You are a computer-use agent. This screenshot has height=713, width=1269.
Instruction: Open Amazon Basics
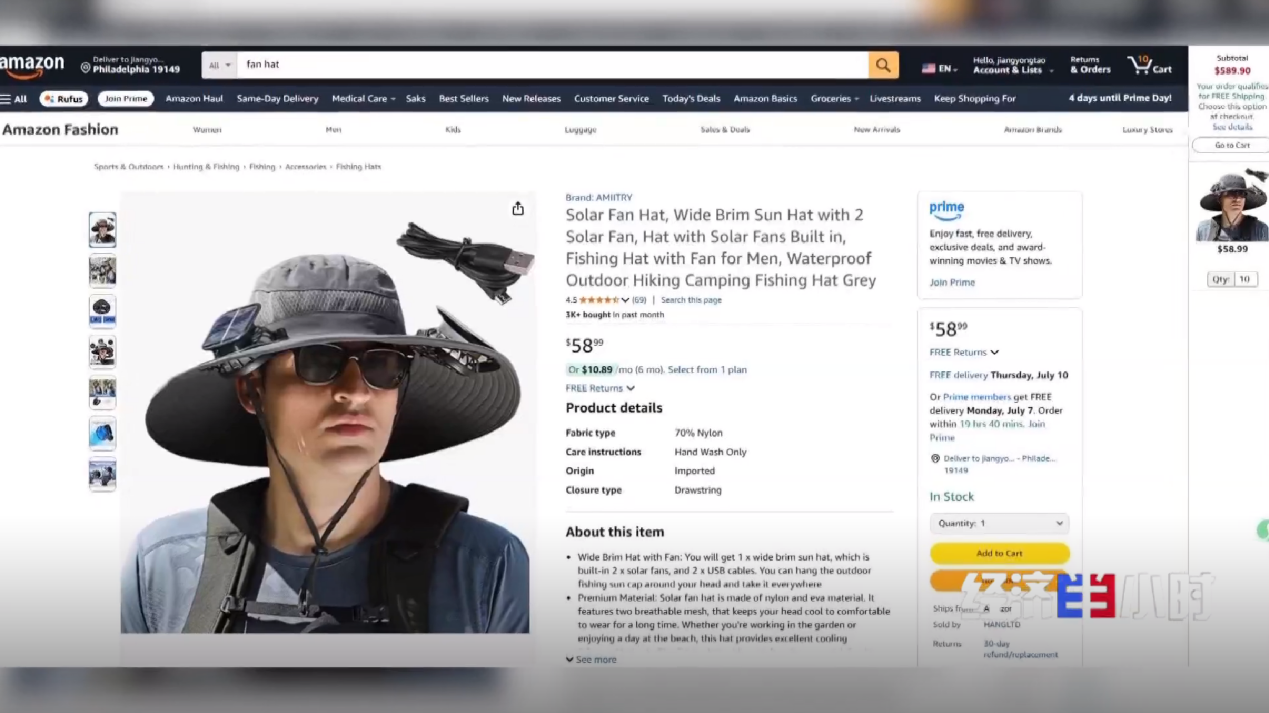click(765, 99)
